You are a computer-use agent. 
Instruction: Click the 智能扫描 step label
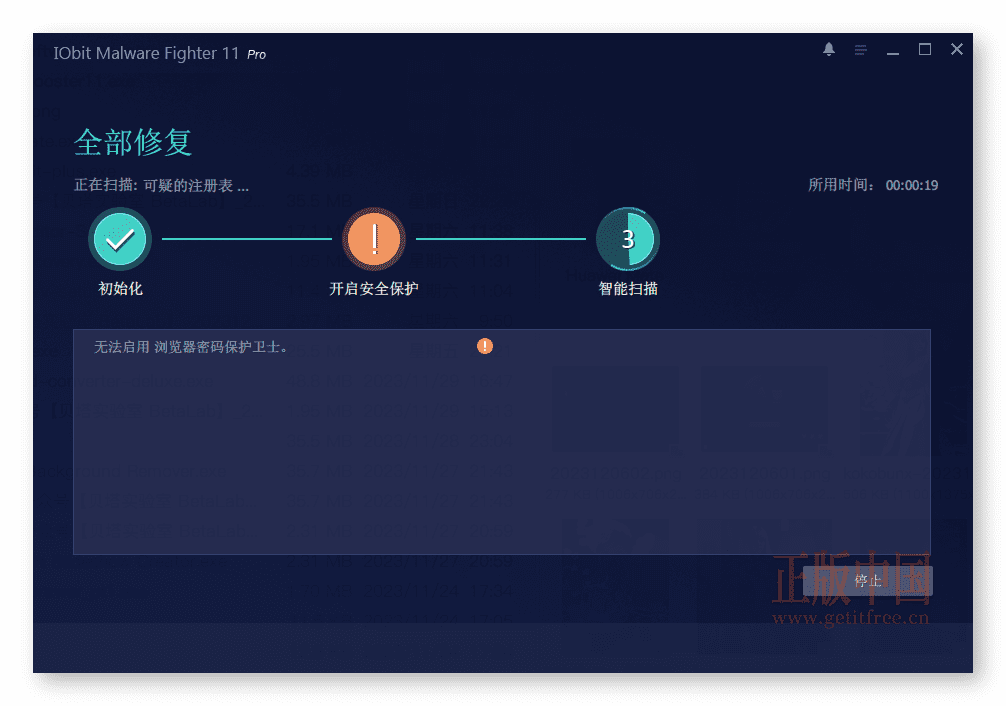[x=627, y=289]
